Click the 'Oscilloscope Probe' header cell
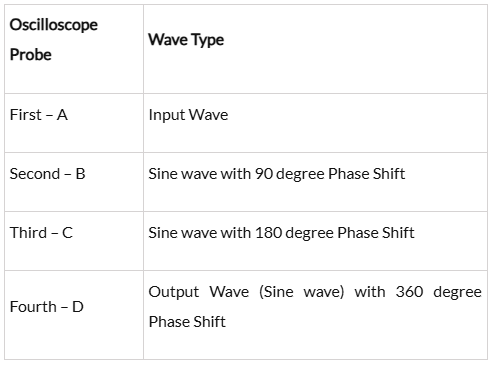This screenshot has width=491, height=366. 74,49
